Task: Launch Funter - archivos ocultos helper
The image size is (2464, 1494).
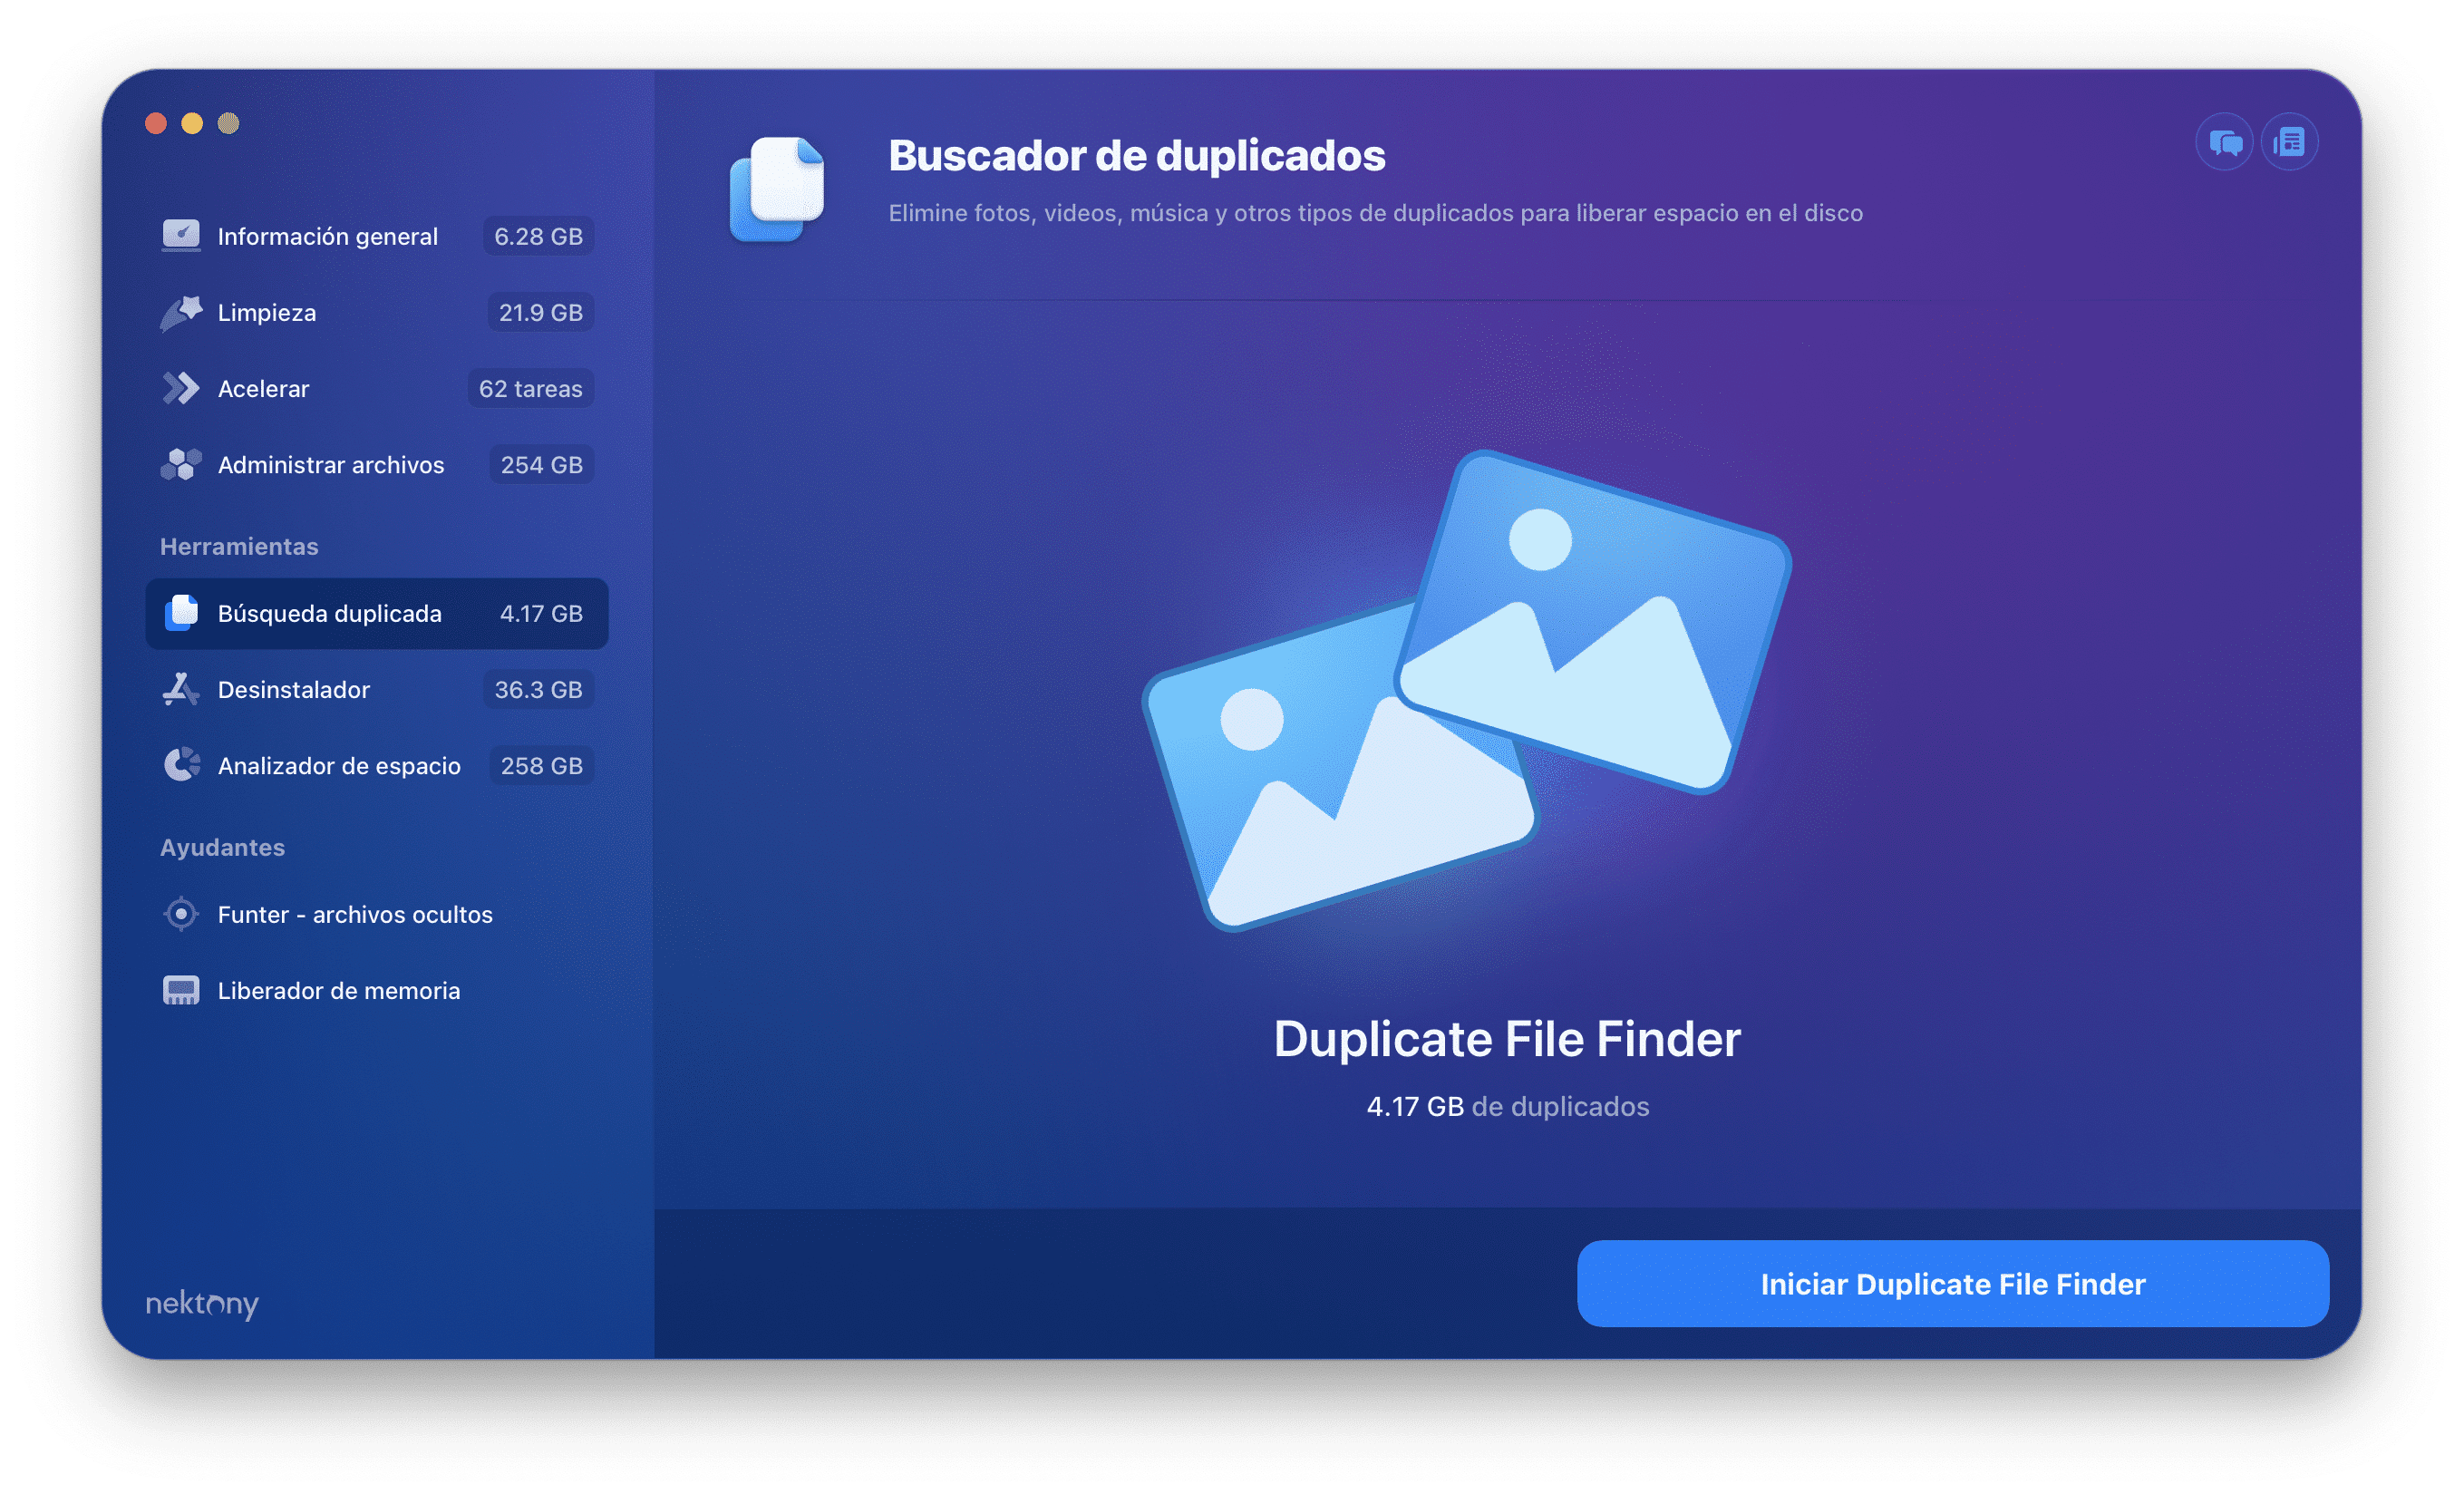Action: [376, 914]
